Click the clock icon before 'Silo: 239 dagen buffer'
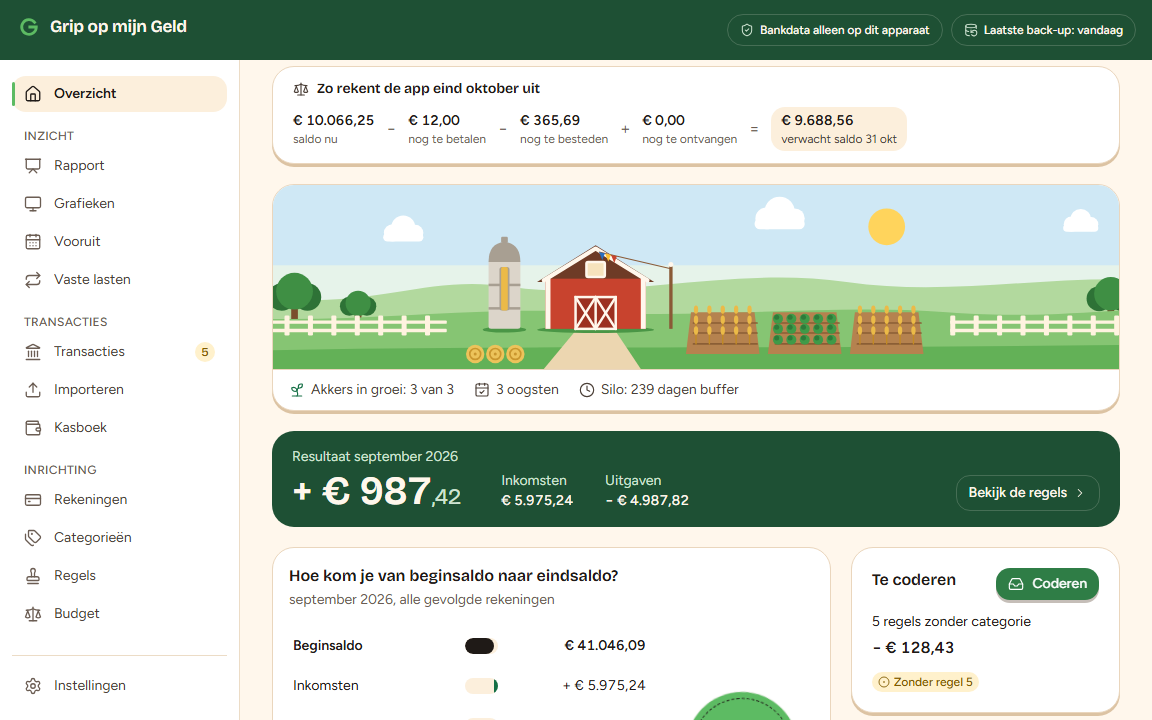 pos(586,390)
